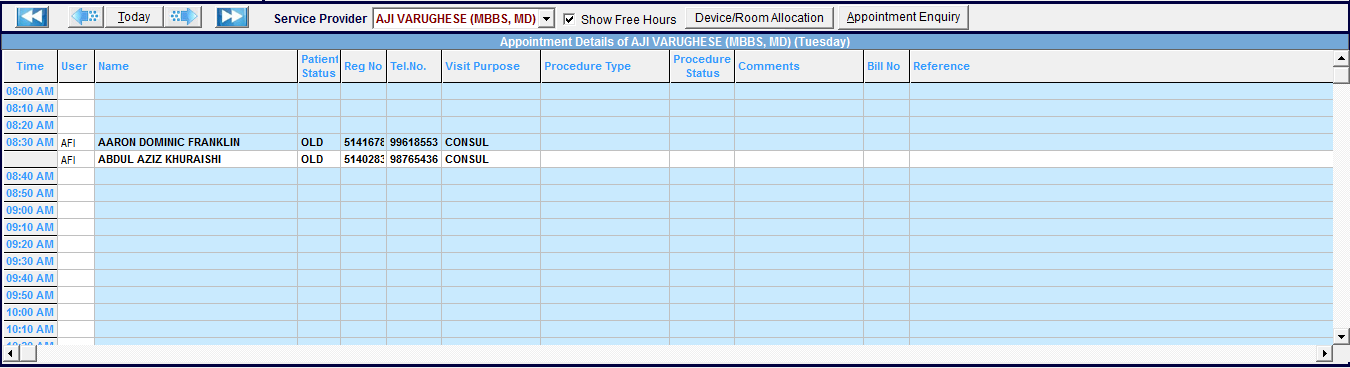Select the 08:50 AM time slot

pyautogui.click(x=30, y=193)
